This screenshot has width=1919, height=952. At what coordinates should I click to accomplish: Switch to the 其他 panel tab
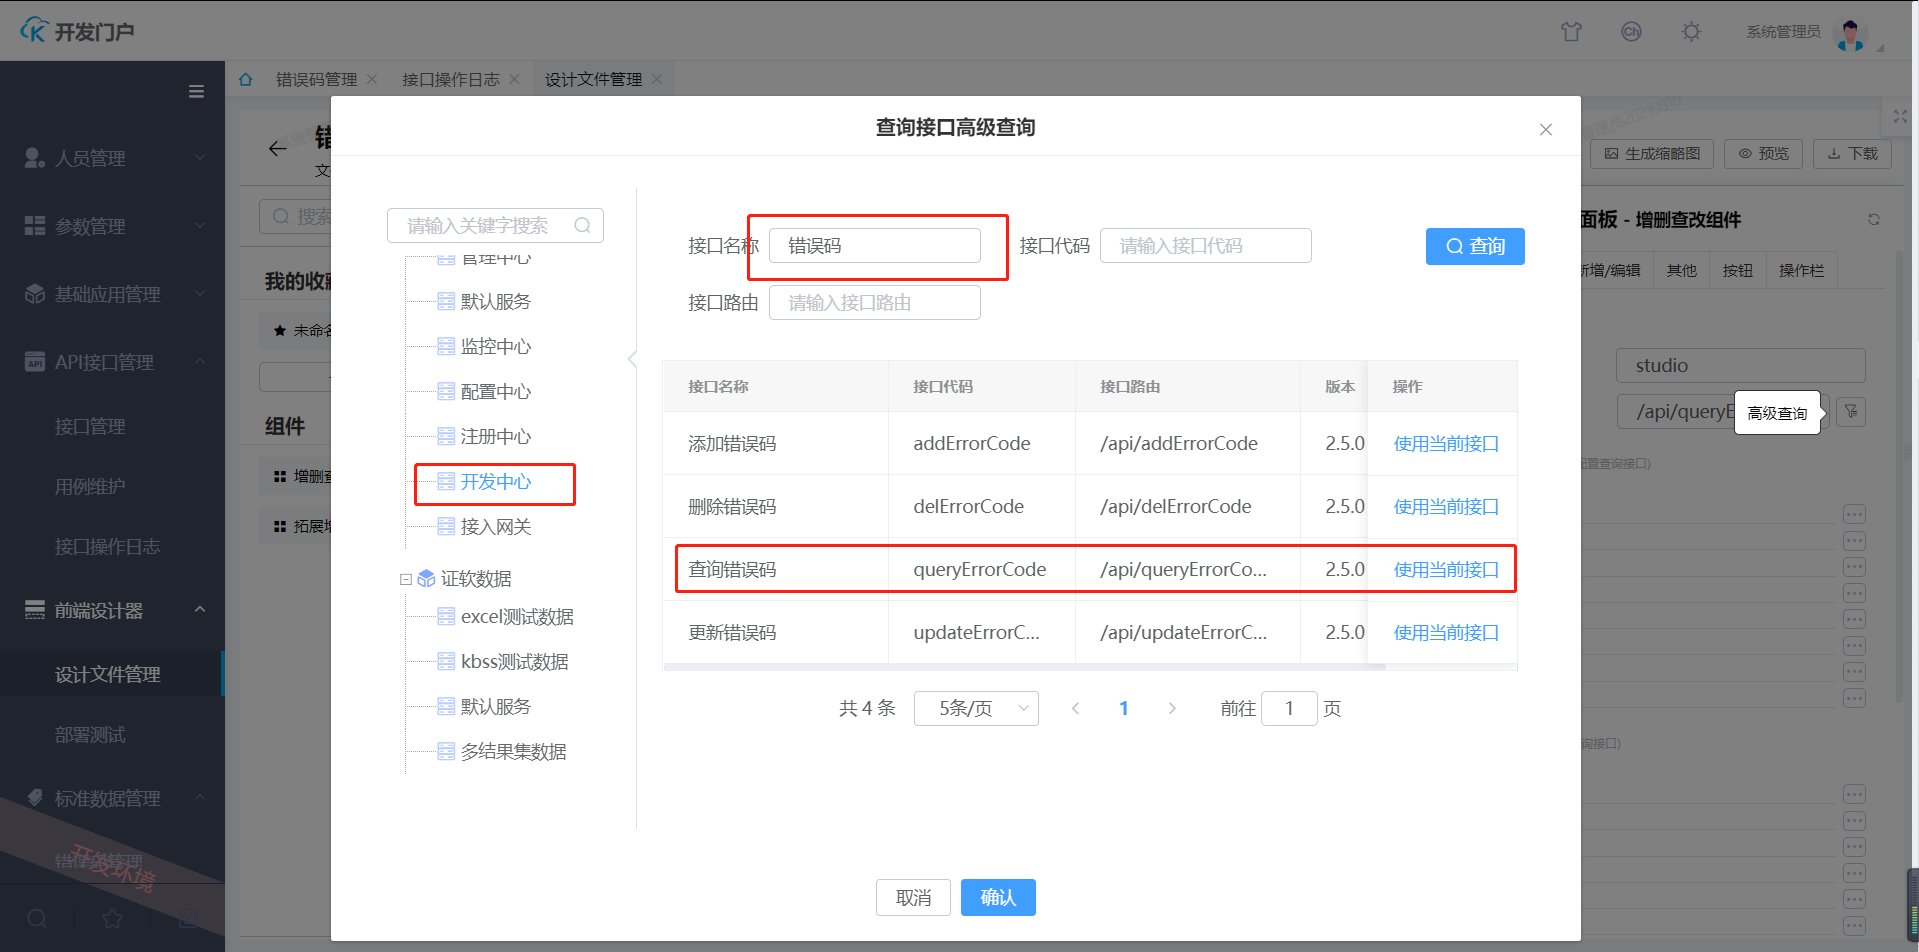point(1682,271)
